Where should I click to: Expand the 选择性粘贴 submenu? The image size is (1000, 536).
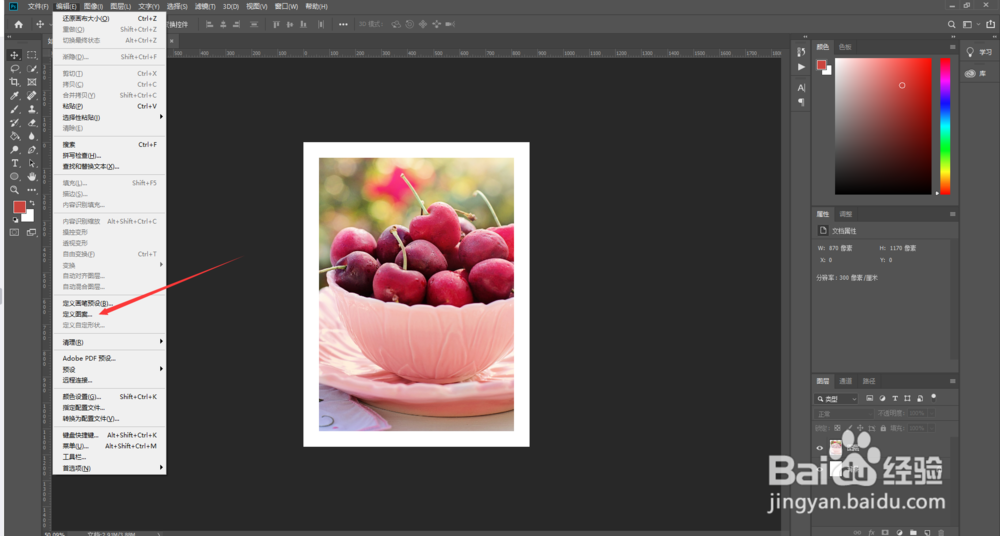point(110,117)
